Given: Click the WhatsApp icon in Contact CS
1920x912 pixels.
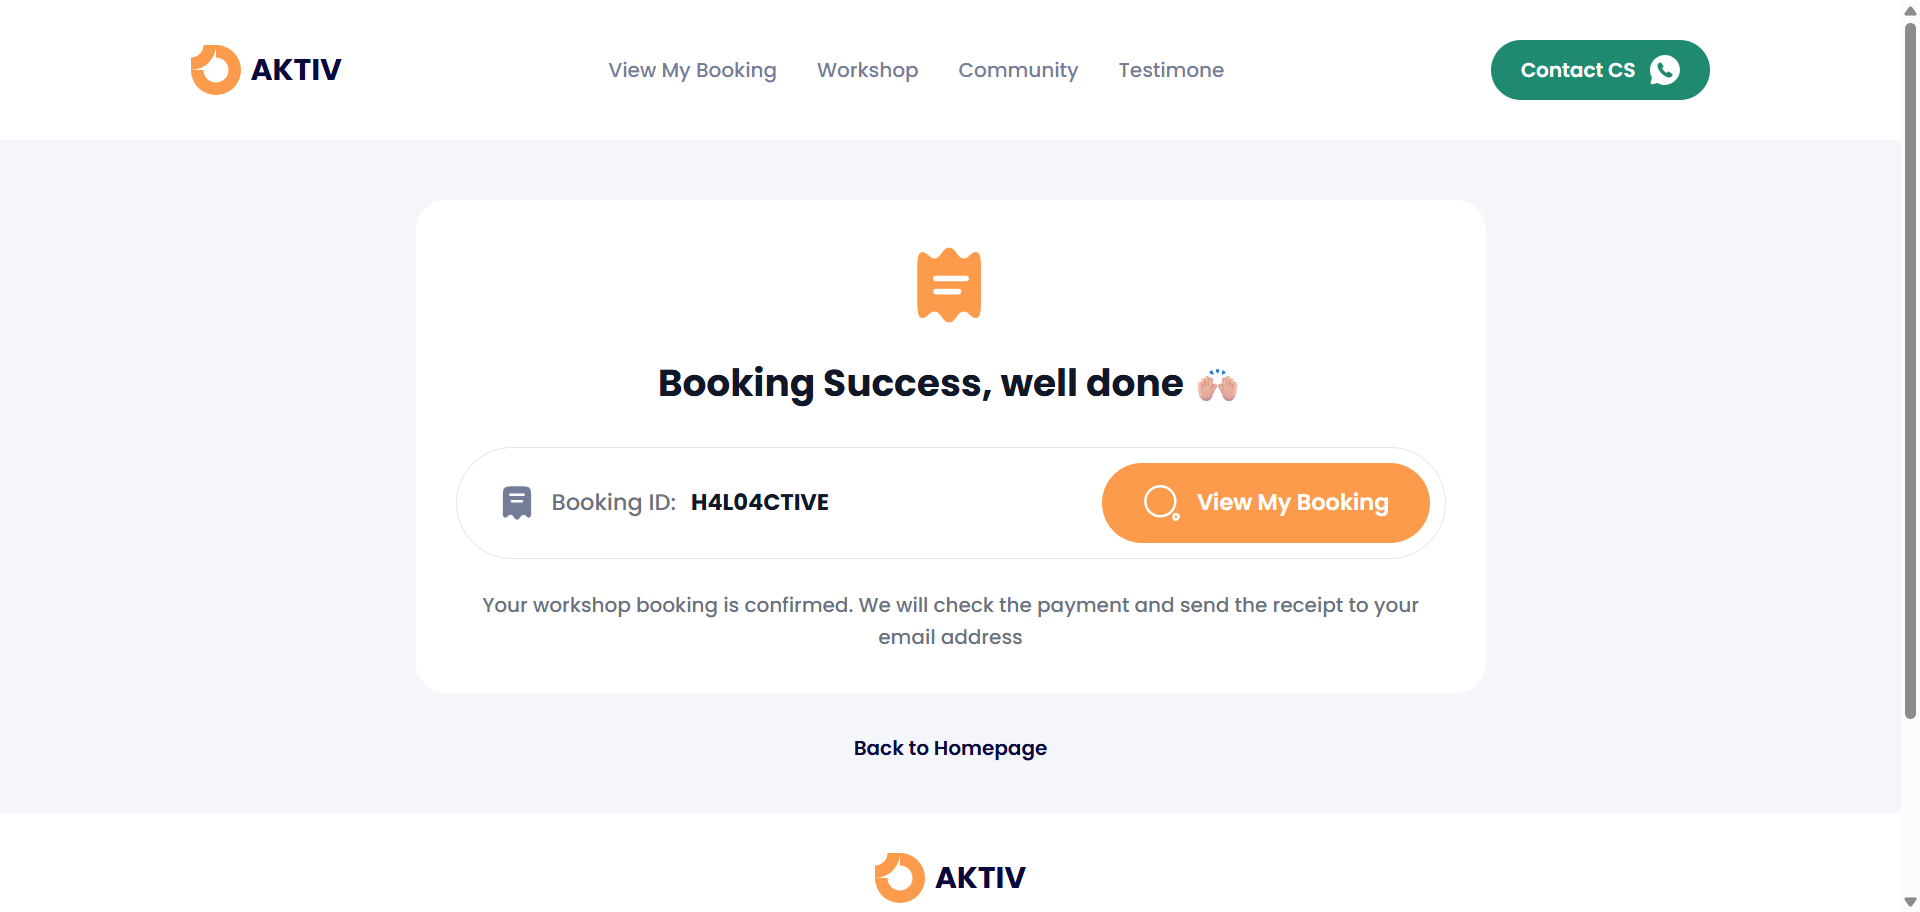Looking at the screenshot, I should coord(1665,70).
